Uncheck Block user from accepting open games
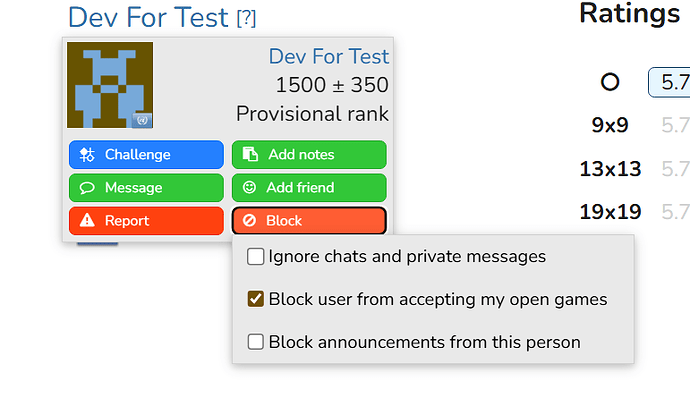Image resolution: width=690 pixels, height=398 pixels. point(255,299)
